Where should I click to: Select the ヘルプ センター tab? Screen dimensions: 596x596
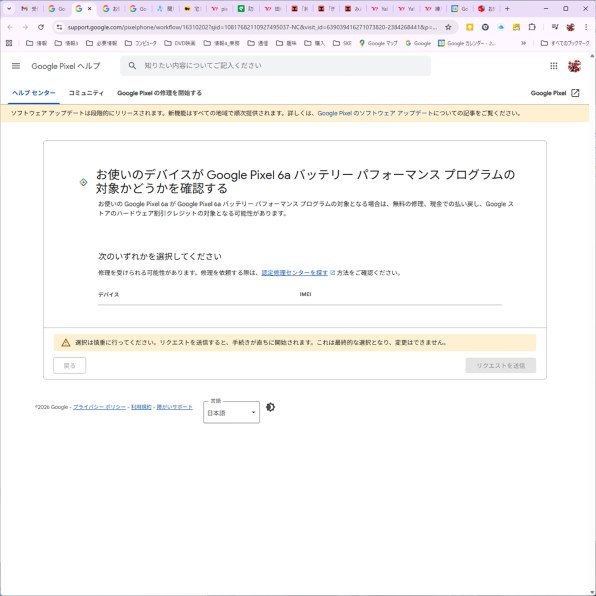(x=33, y=93)
